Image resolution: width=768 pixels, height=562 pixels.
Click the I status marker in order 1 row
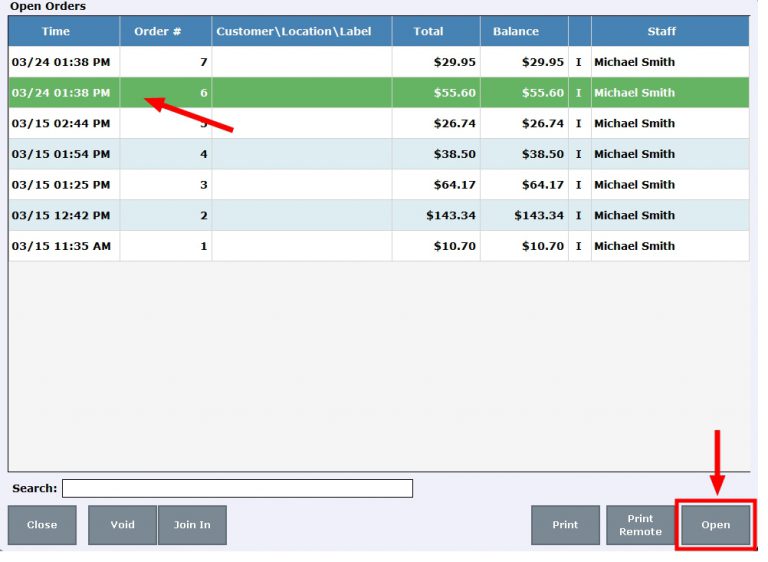[579, 246]
